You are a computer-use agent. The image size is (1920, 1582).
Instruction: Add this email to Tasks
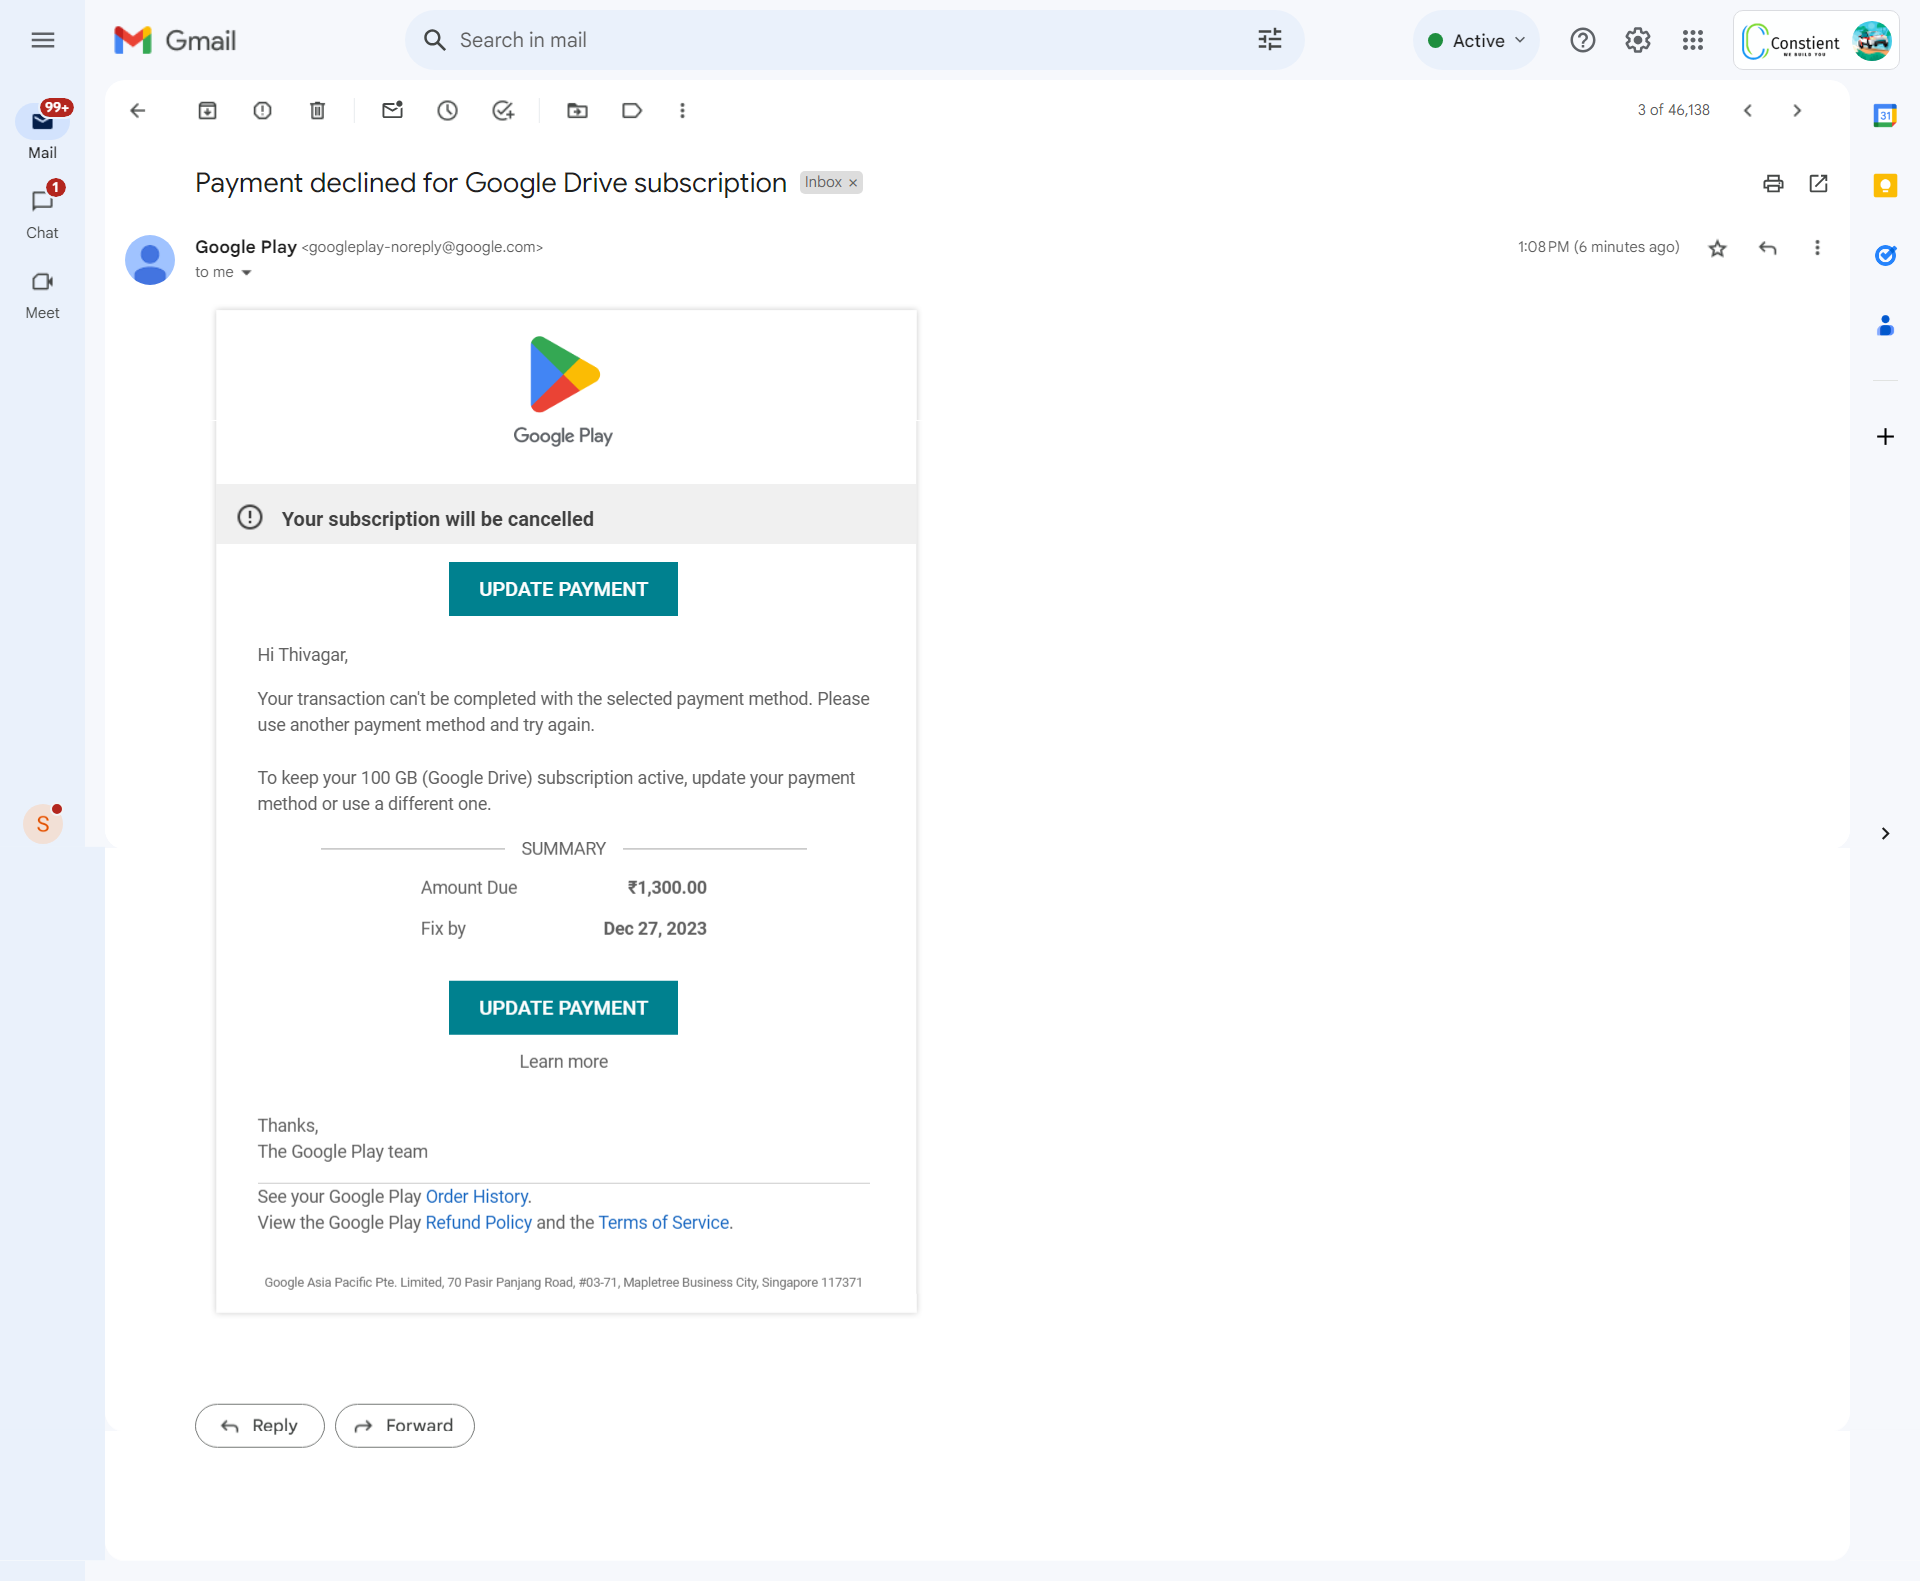point(503,110)
